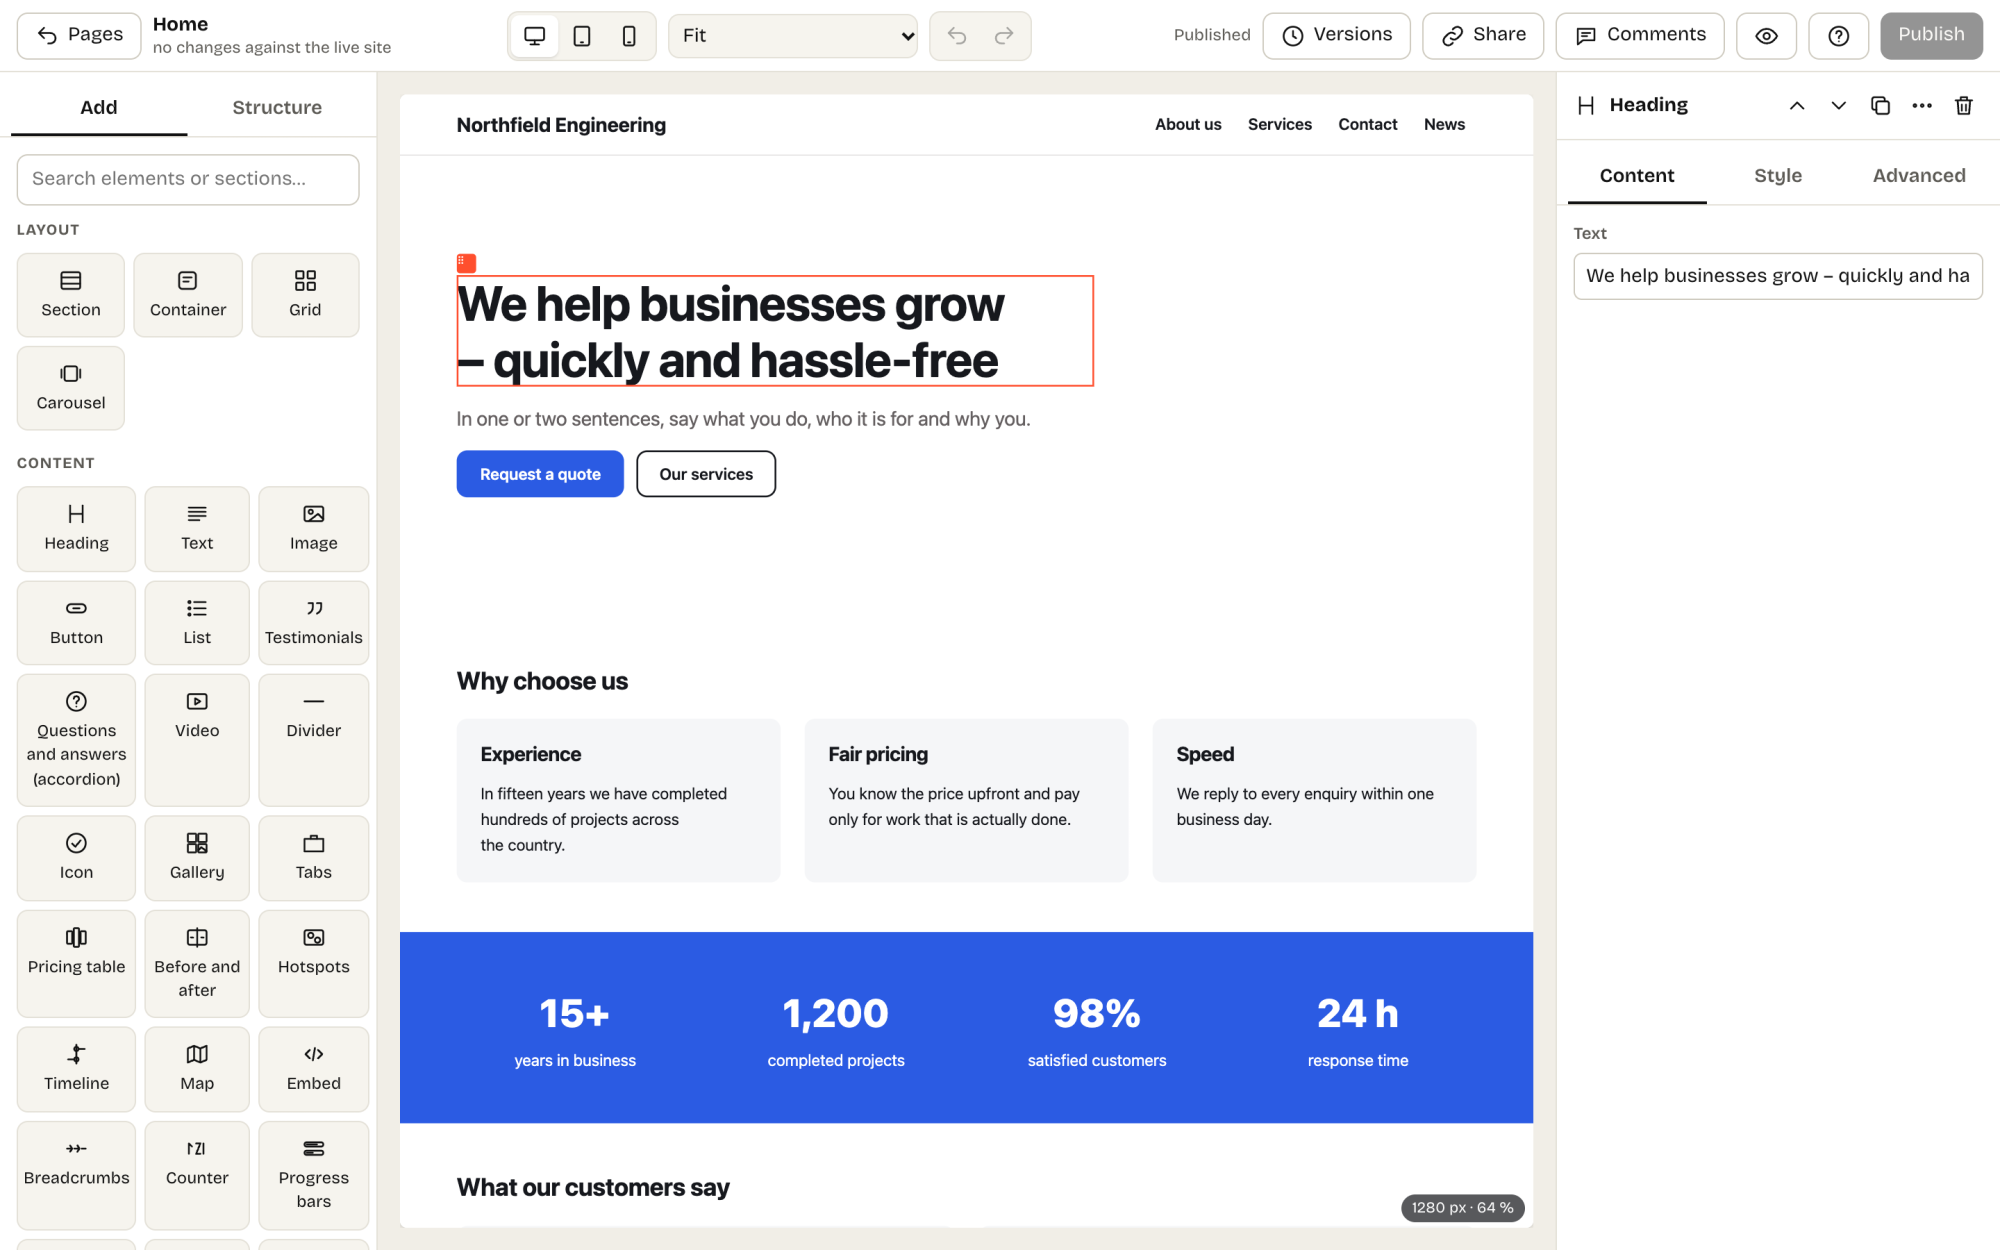Image resolution: width=2000 pixels, height=1250 pixels.
Task: Insert a Hotspots element
Action: [314, 964]
